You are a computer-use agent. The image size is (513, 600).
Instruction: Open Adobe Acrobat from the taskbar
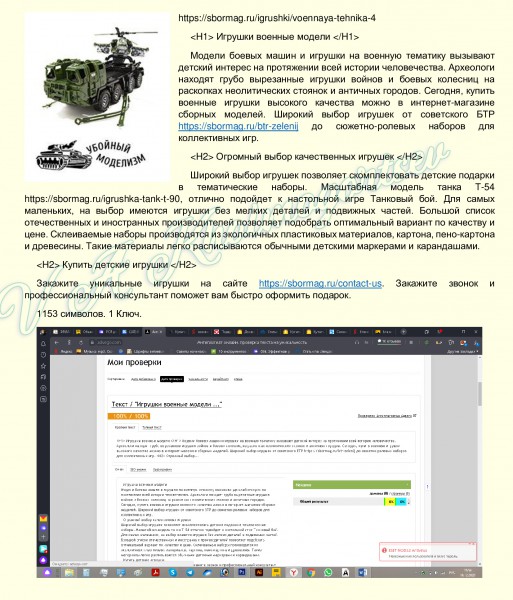(x=155, y=572)
